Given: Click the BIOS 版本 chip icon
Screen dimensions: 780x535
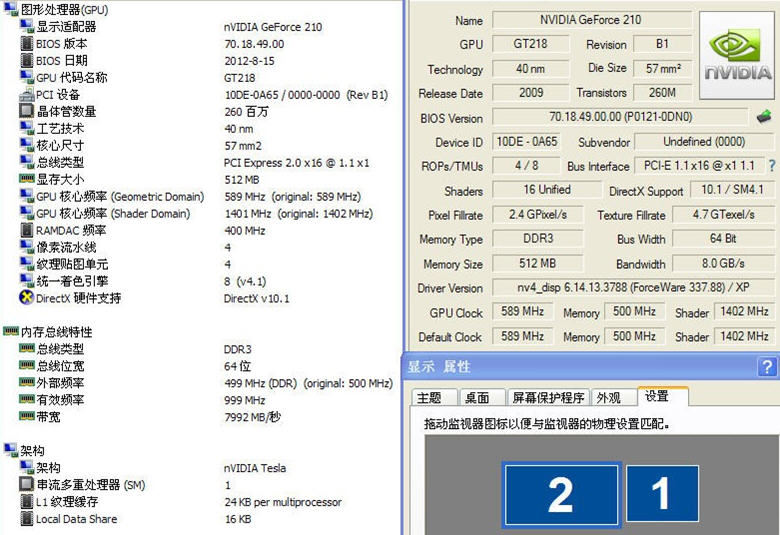Looking at the screenshot, I should pyautogui.click(x=27, y=43).
